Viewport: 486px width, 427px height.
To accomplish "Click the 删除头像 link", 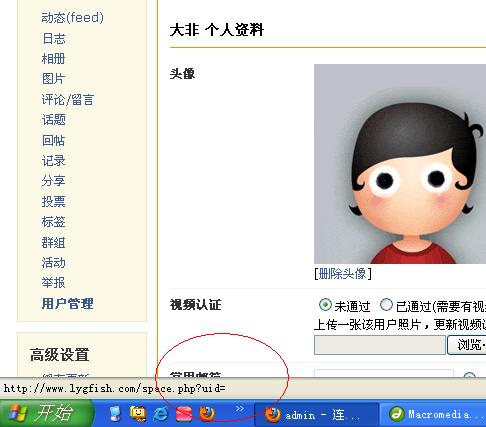I will coord(342,274).
